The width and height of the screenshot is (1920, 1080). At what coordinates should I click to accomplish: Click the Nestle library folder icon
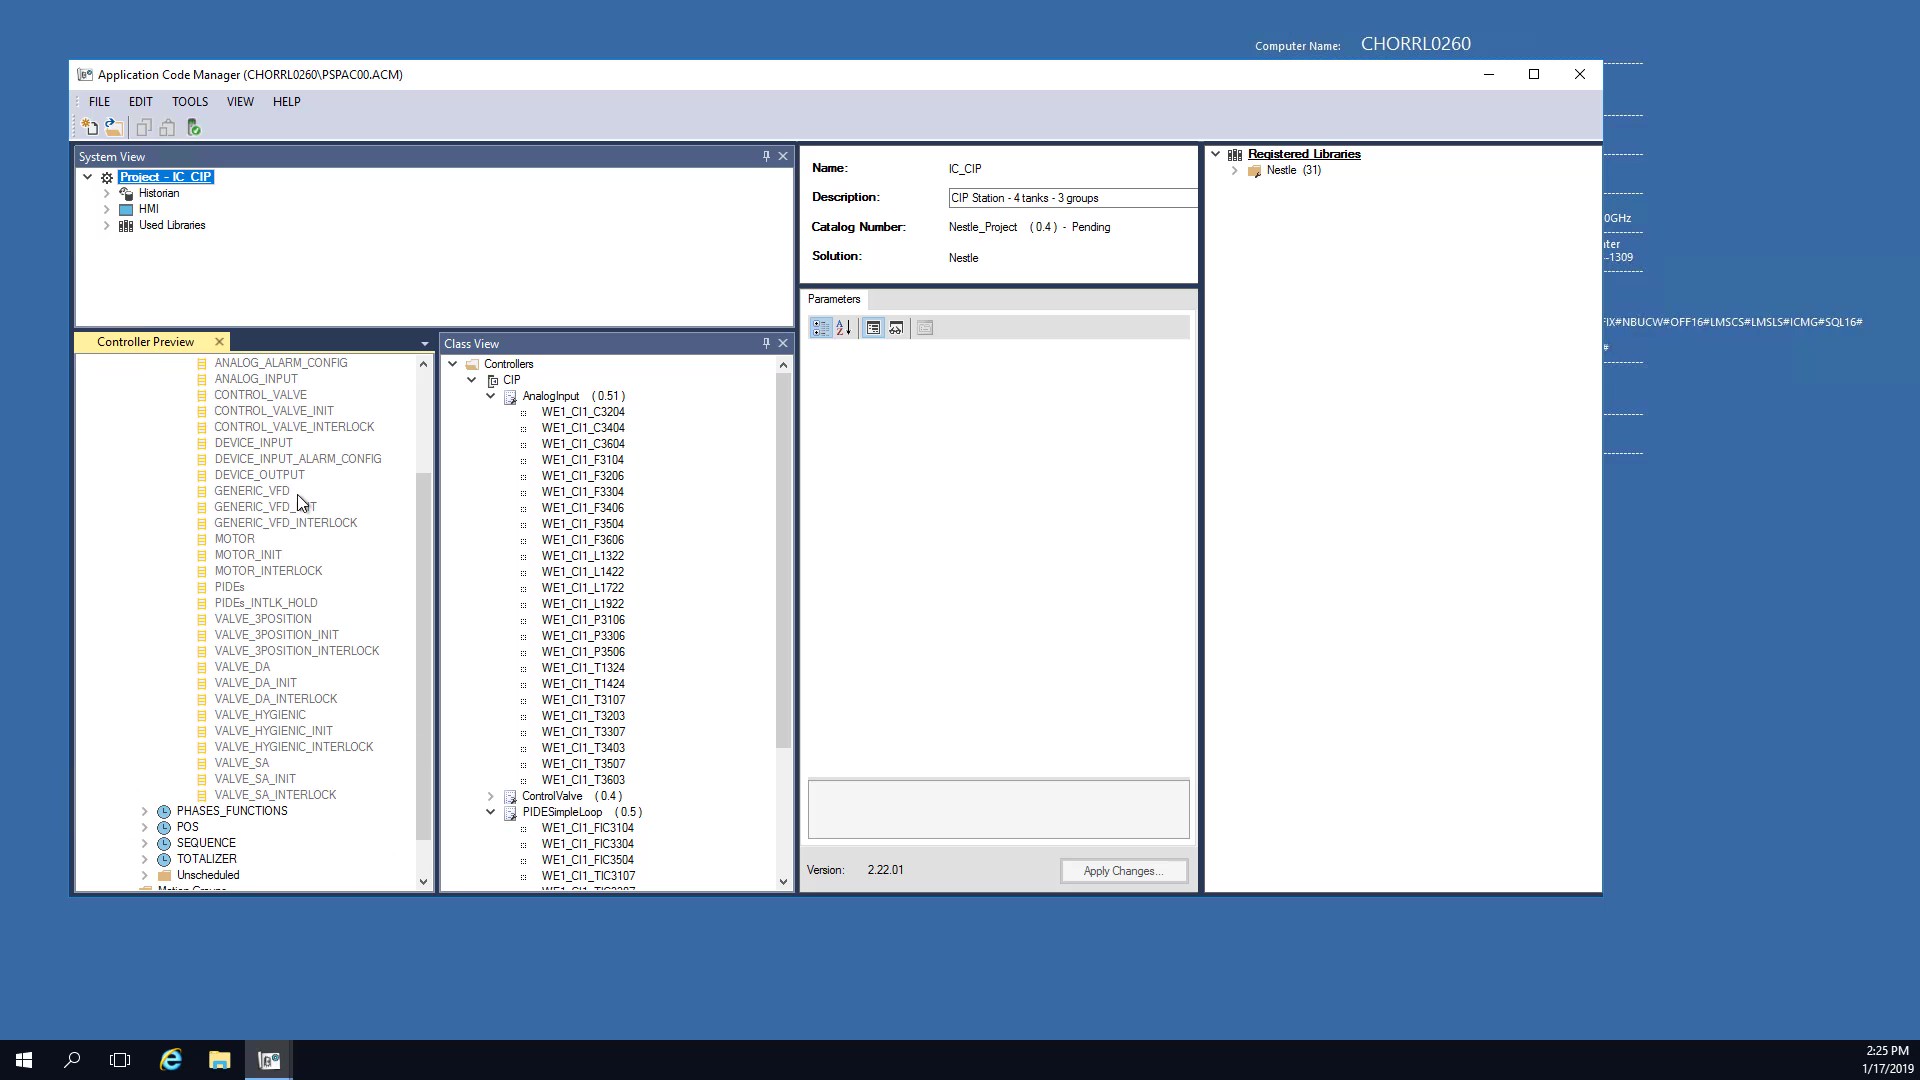pos(1254,170)
